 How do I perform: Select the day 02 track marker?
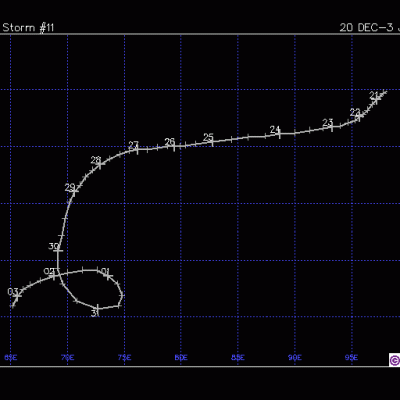[x=54, y=275]
